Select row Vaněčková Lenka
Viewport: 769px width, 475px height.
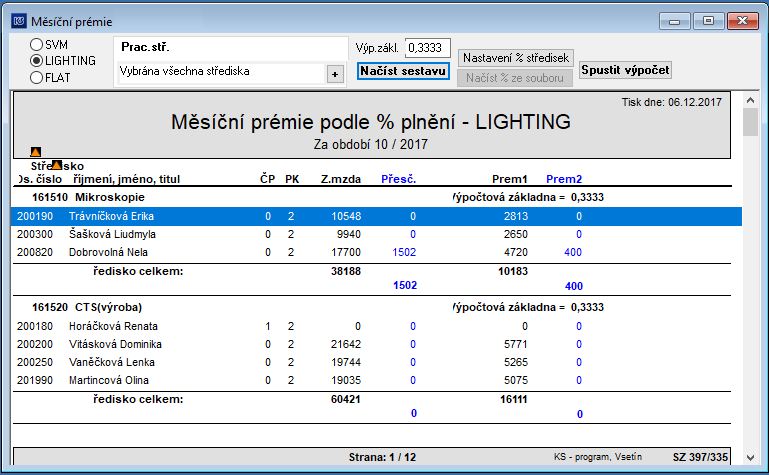[x=376, y=362]
